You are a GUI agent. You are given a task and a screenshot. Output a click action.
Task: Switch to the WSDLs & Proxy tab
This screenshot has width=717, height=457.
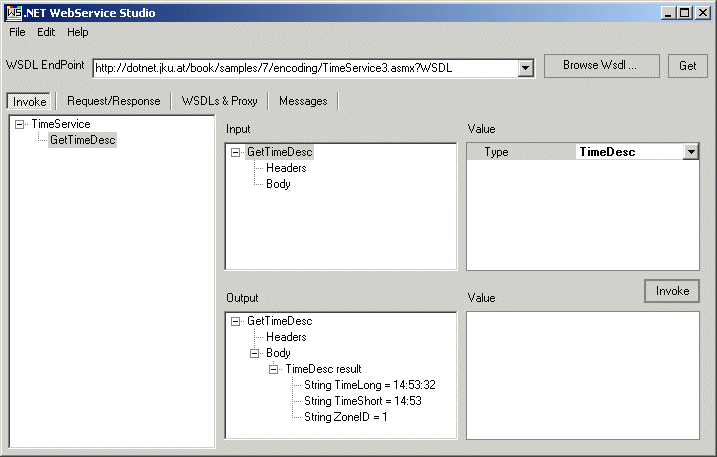(x=219, y=101)
